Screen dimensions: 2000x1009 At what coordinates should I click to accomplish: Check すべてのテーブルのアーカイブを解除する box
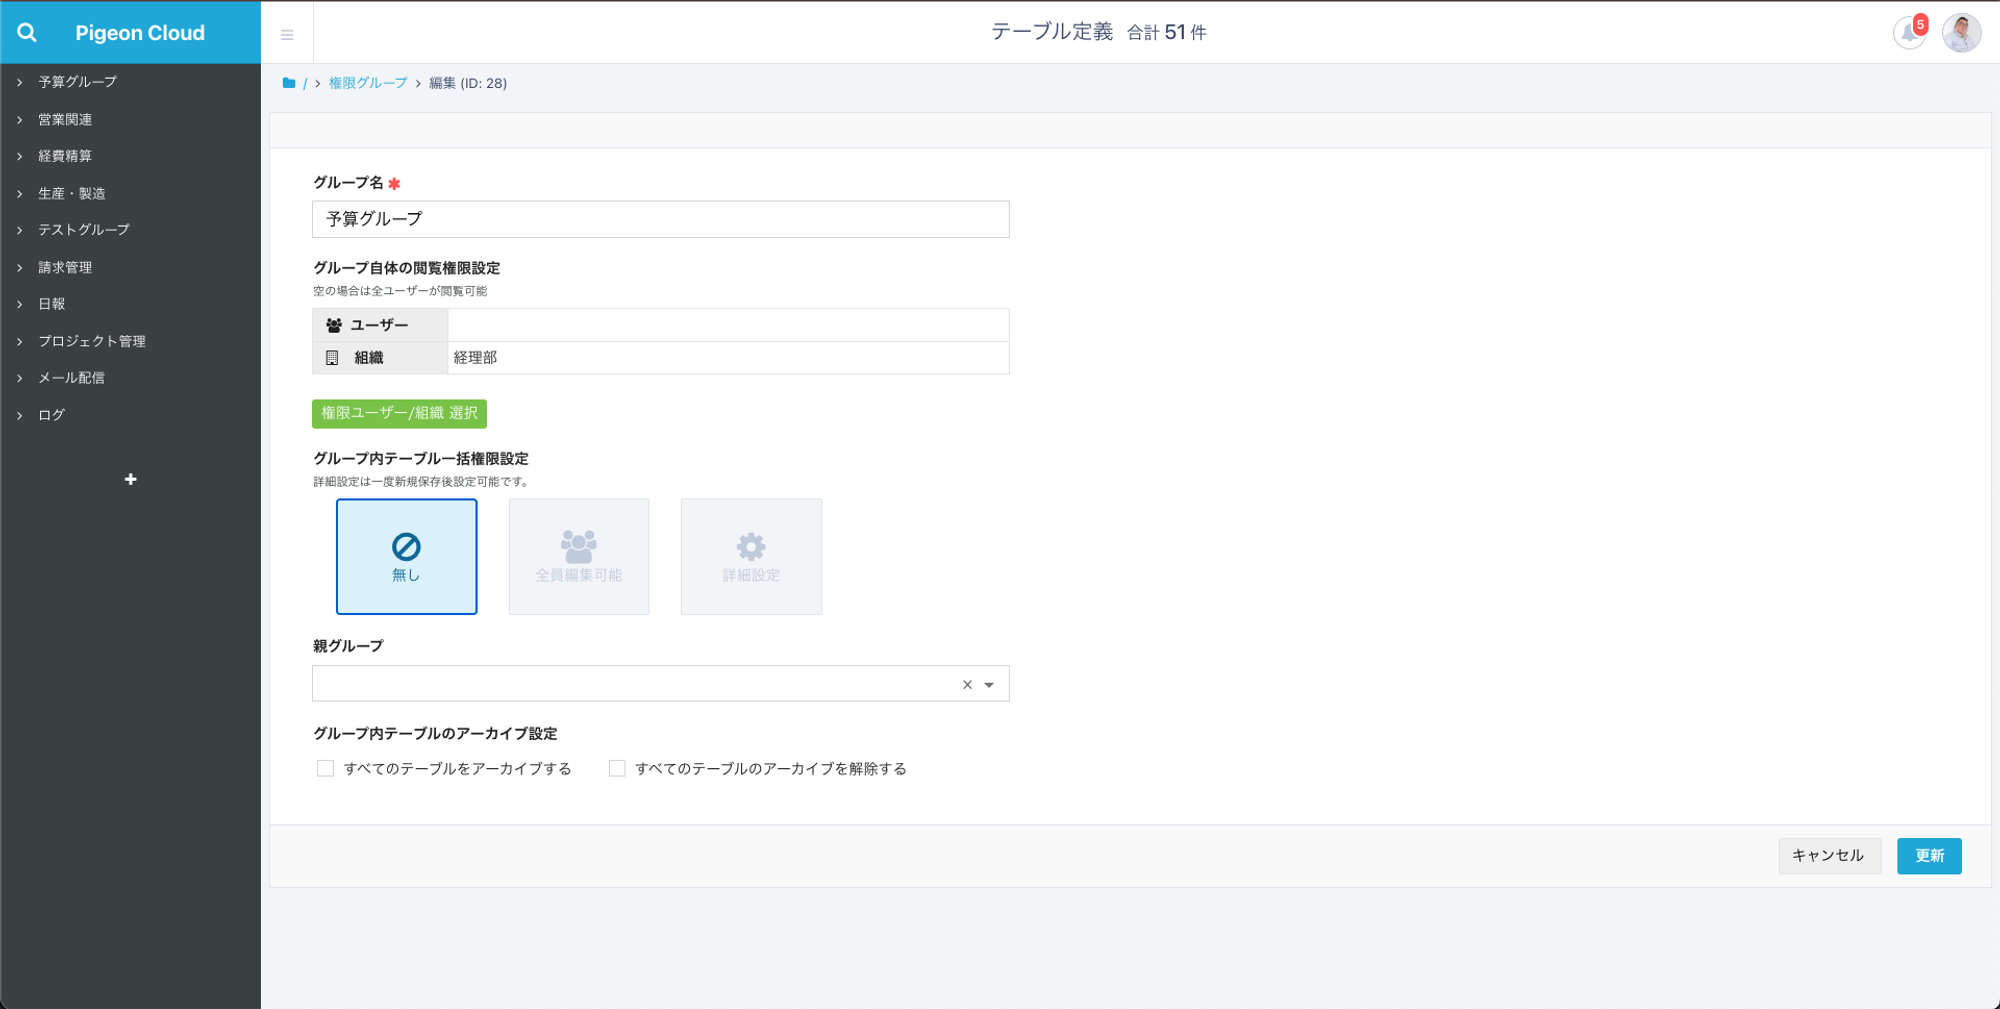click(x=617, y=769)
